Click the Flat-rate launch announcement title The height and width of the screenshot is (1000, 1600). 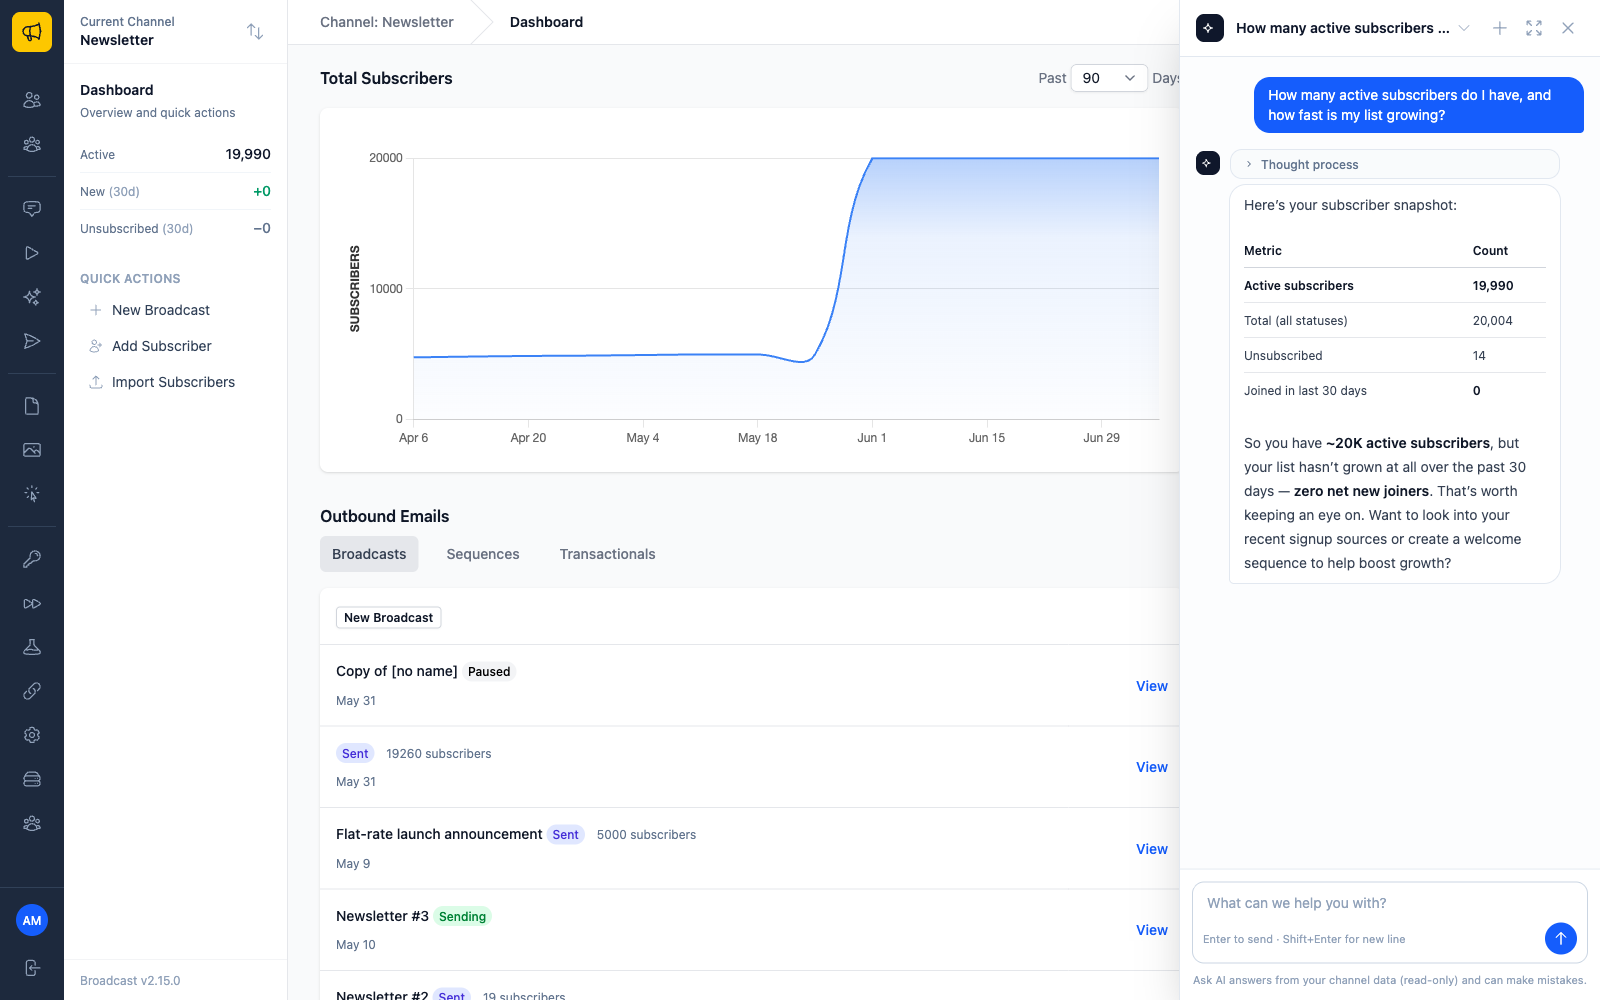(439, 834)
